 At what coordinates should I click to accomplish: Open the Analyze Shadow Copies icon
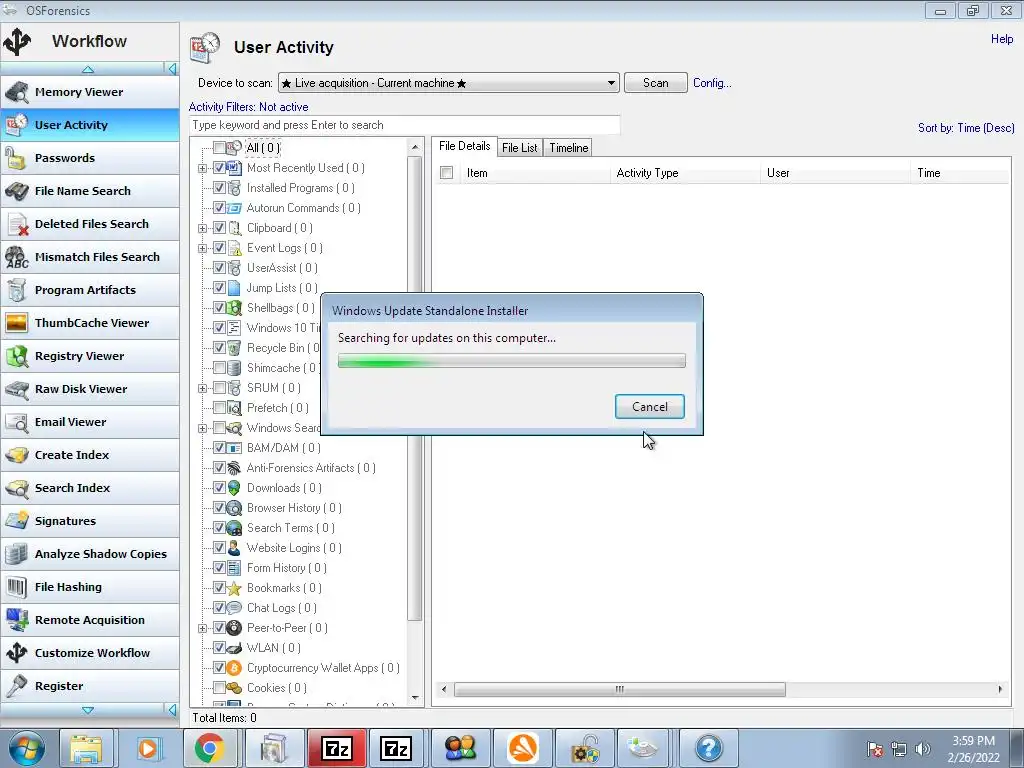click(16, 554)
